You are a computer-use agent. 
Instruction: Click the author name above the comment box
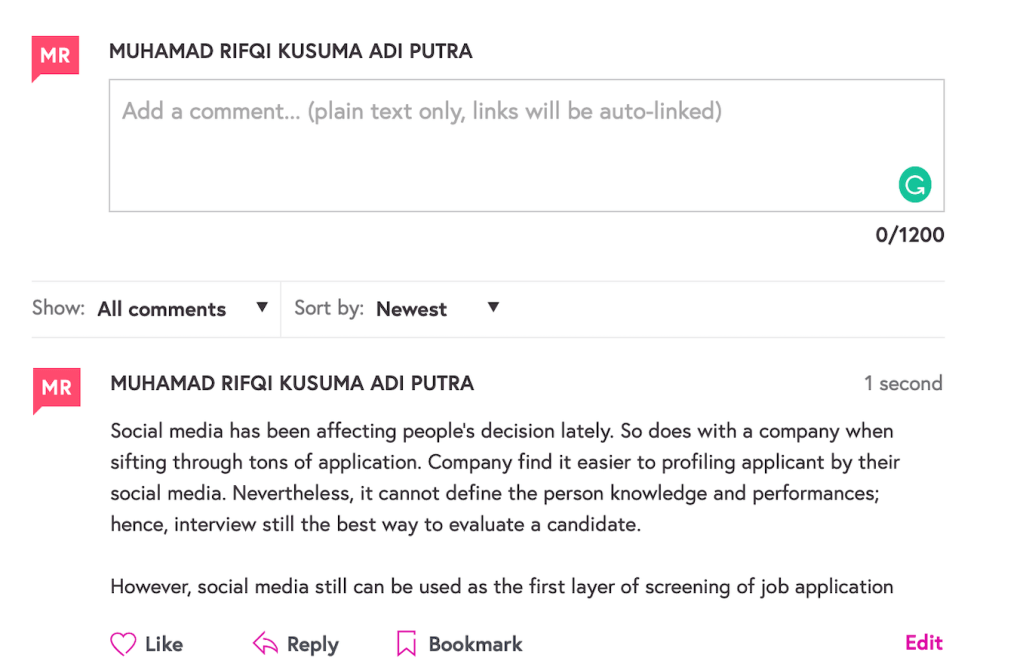pyautogui.click(x=290, y=51)
